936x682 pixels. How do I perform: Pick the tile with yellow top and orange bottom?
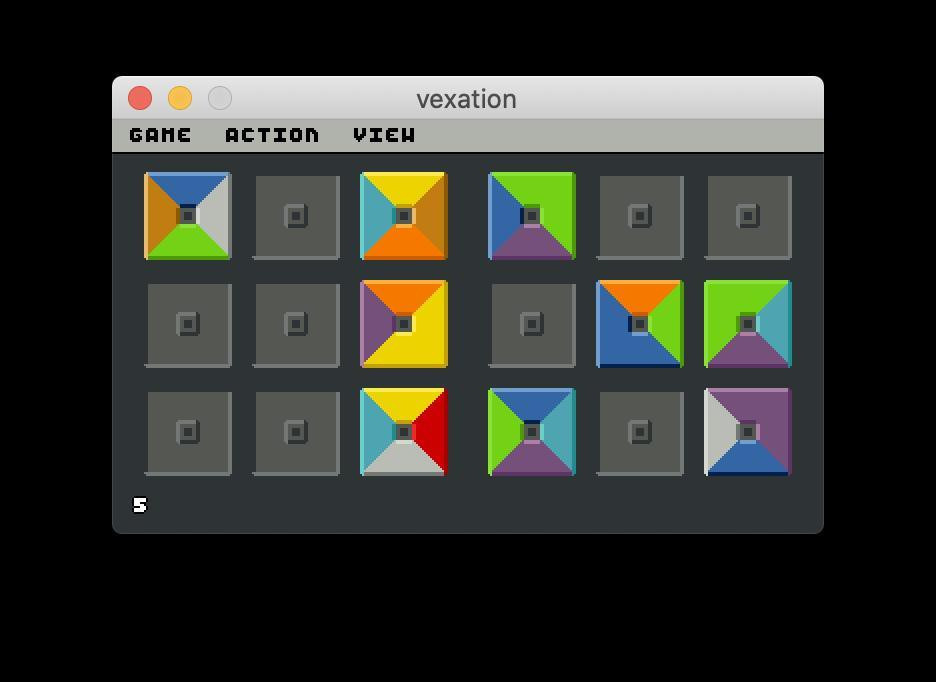tap(404, 216)
